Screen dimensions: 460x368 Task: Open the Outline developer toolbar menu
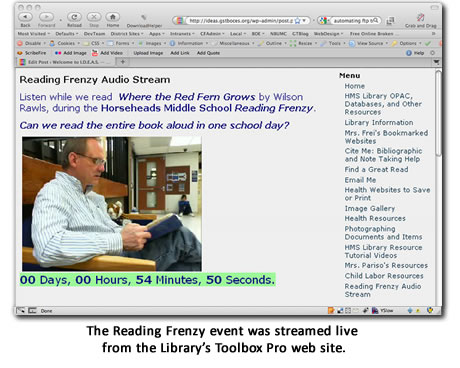tap(272, 43)
